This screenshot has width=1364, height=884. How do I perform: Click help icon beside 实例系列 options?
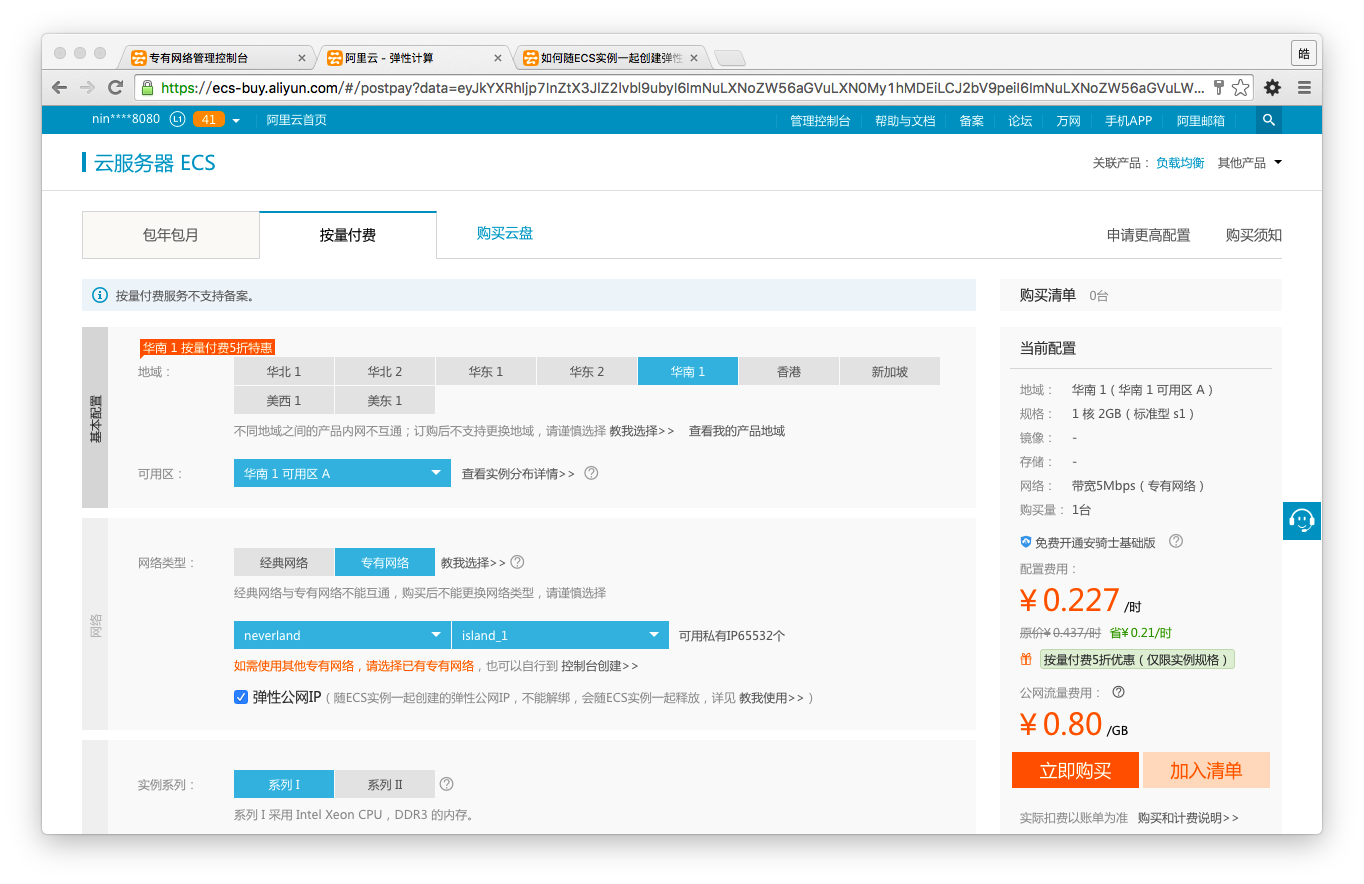447,784
